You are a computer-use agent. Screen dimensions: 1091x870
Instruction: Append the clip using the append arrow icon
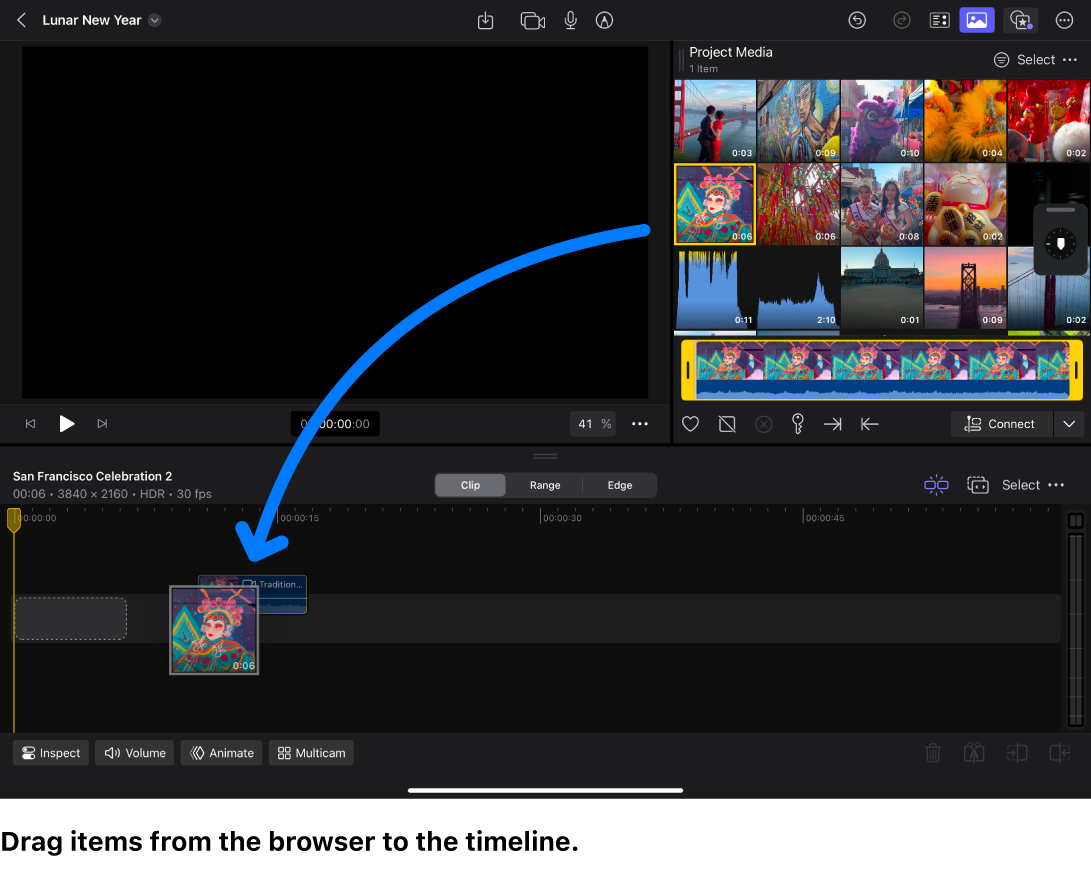(x=833, y=423)
